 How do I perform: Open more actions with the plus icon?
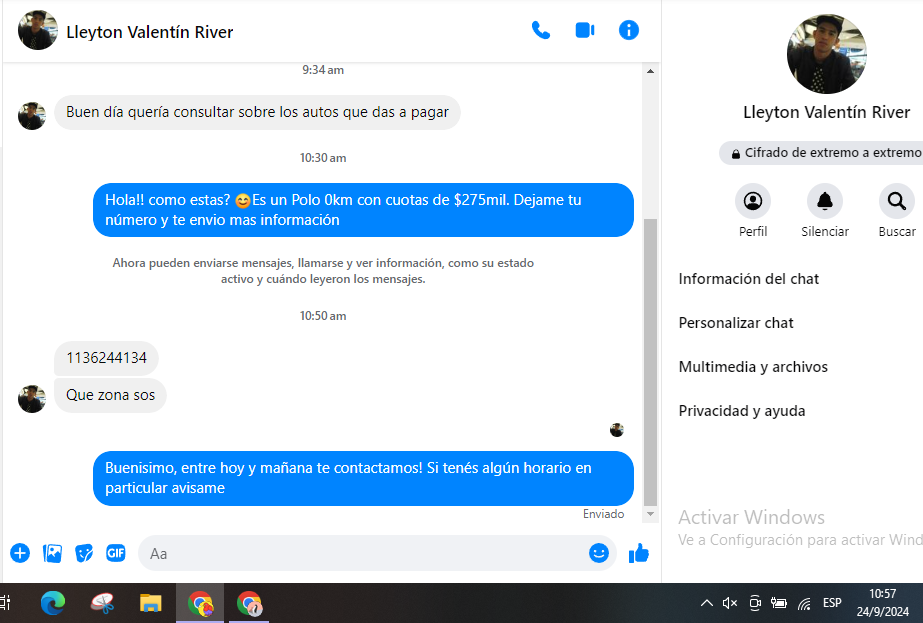(20, 553)
